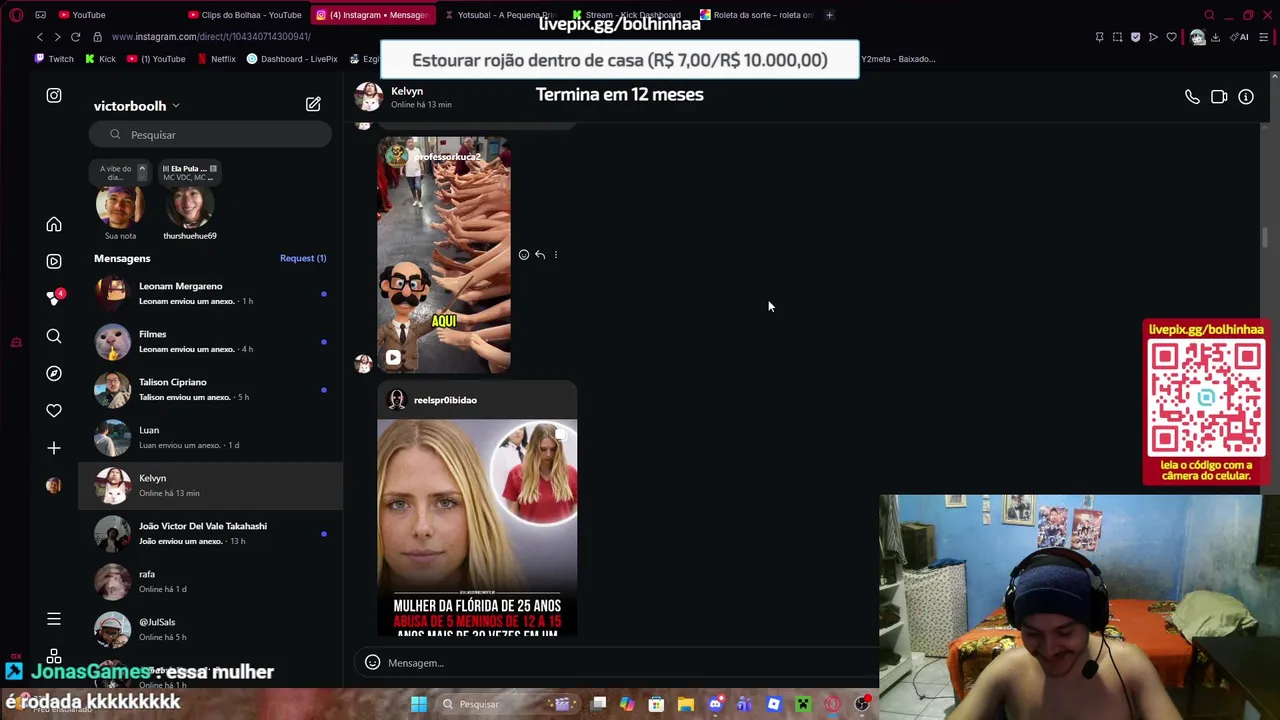Open the hamburger More menu icon
Viewport: 1280px width, 720px height.
tap(54, 619)
